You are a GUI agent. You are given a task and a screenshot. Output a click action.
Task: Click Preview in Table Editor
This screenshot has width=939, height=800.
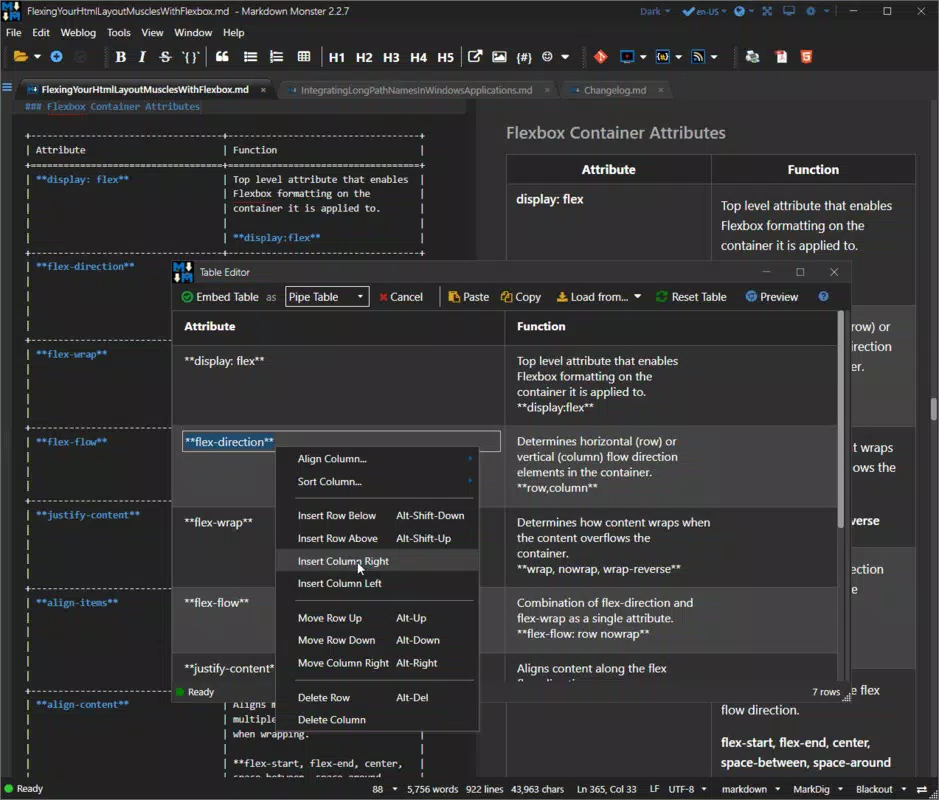click(x=772, y=297)
